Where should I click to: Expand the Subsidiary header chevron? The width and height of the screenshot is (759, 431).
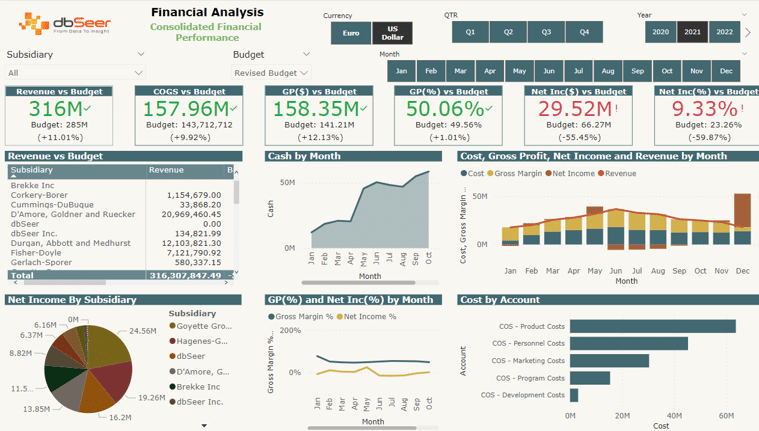141,54
